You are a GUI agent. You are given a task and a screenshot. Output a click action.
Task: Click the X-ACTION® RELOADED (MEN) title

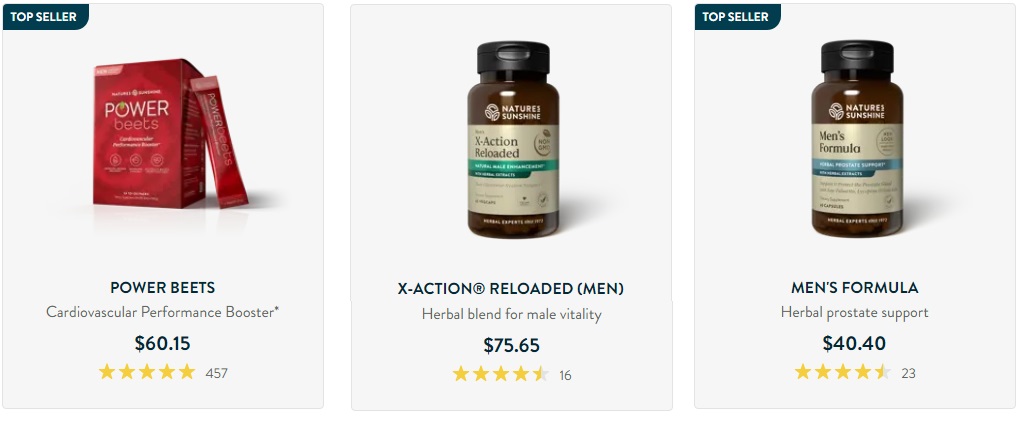coord(511,289)
